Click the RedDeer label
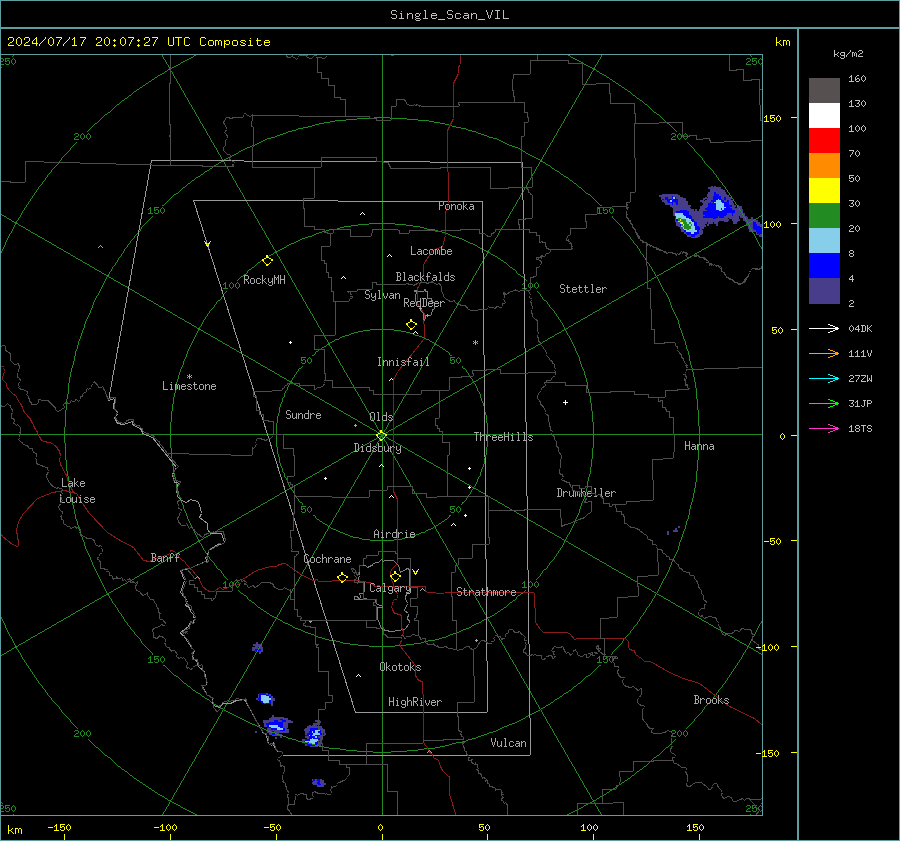This screenshot has height=841, width=900. click(424, 303)
